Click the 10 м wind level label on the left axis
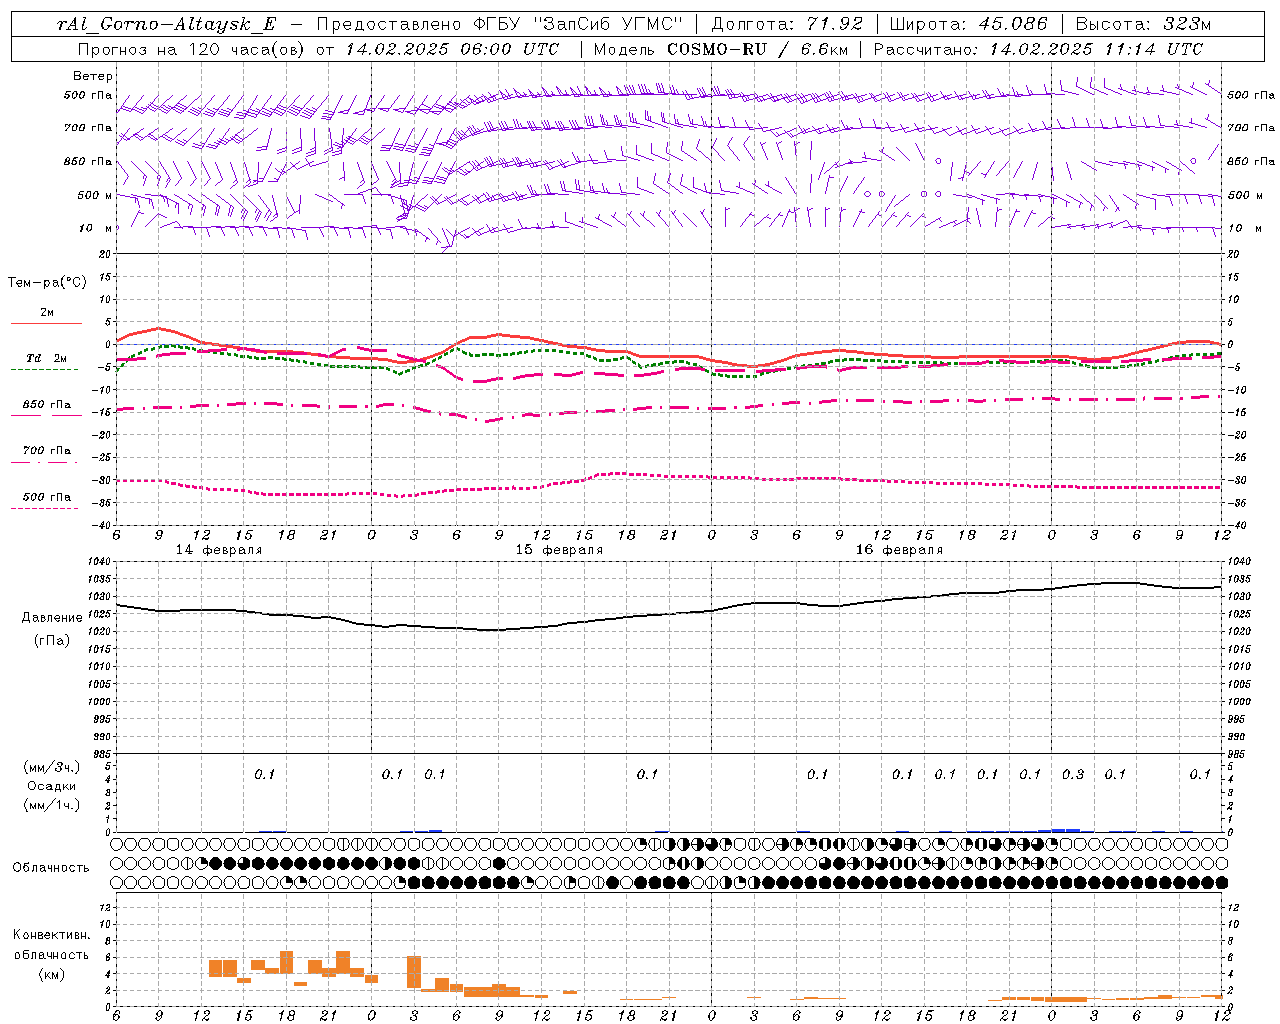Image resolution: width=1280 pixels, height=1024 pixels. (95, 228)
